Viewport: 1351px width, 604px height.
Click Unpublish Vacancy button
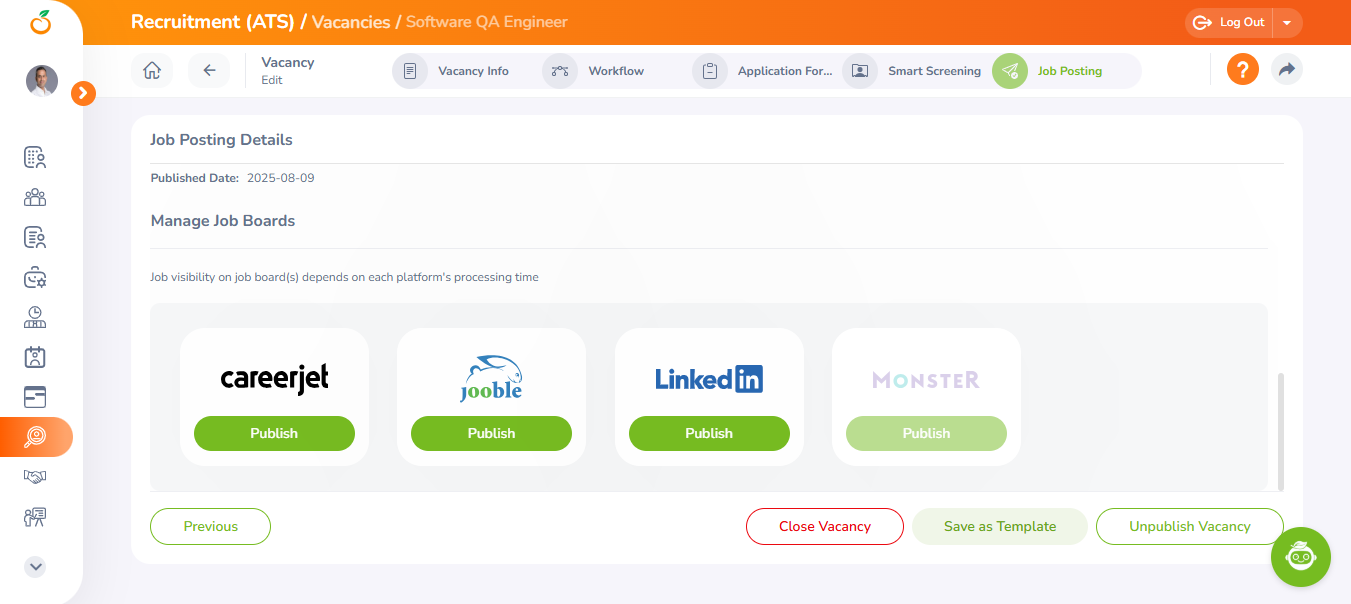(x=1189, y=527)
